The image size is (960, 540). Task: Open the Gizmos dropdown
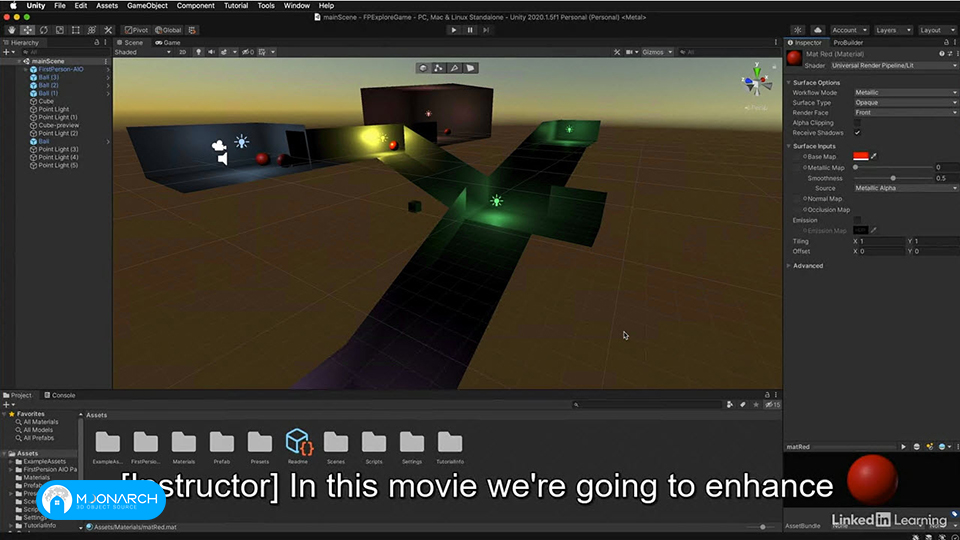pyautogui.click(x=656, y=52)
